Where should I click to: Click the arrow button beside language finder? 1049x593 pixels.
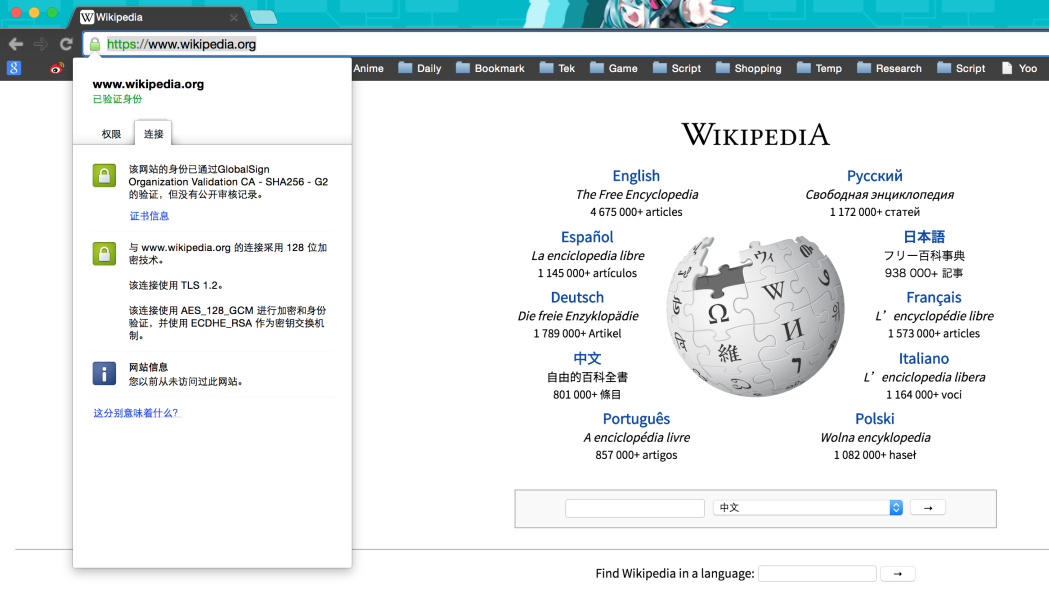tap(898, 574)
